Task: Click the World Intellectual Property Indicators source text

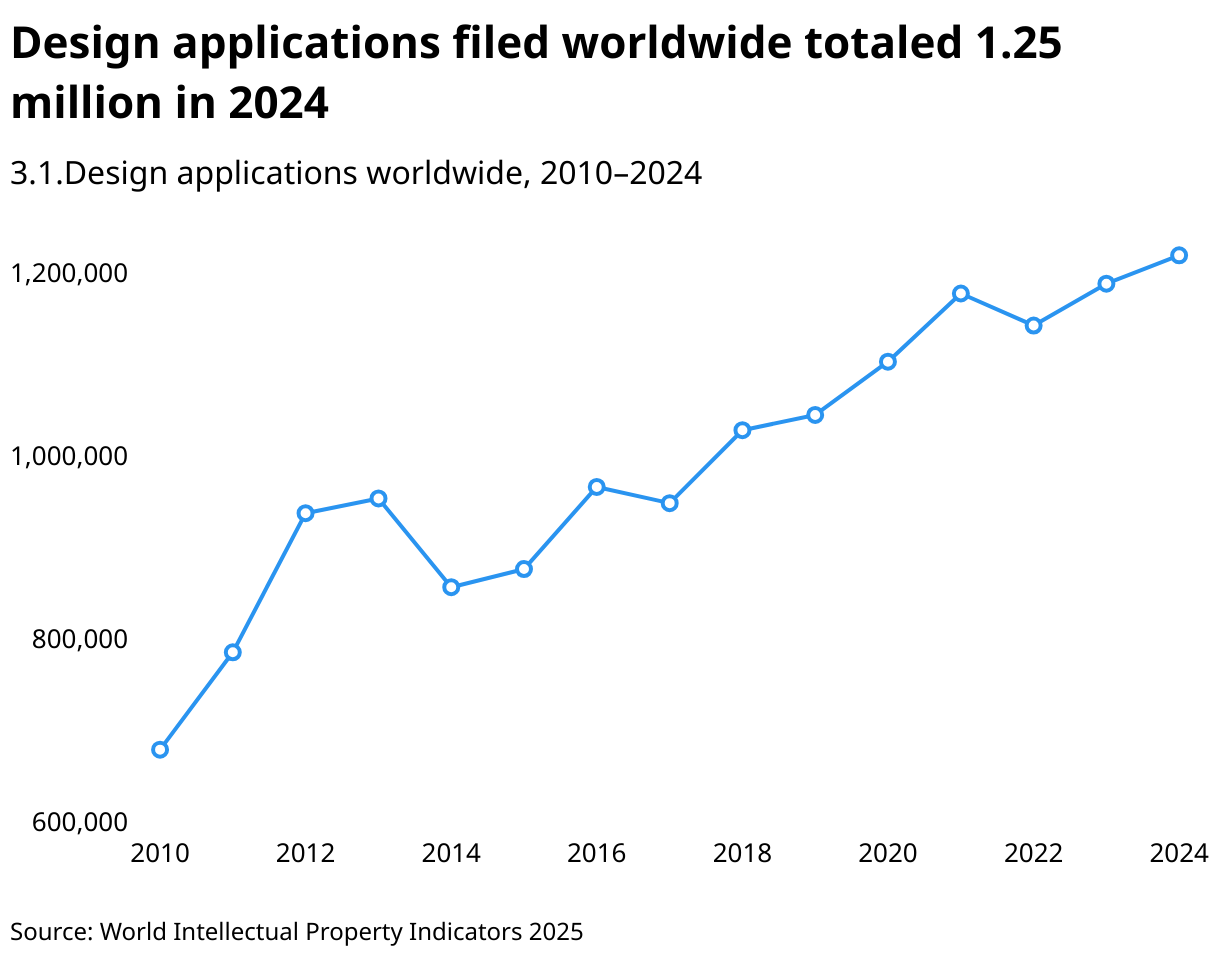Action: point(297,931)
